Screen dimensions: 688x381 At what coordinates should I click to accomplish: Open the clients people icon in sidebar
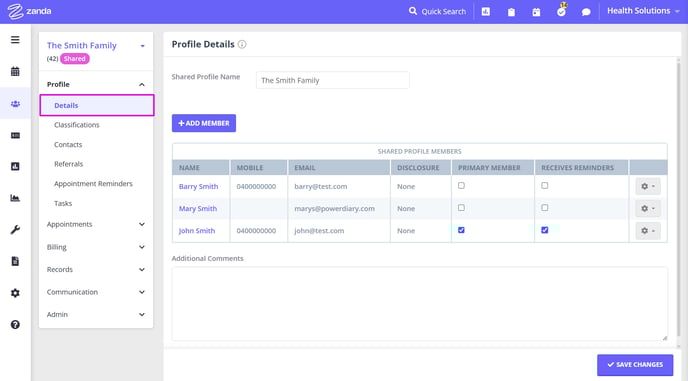pyautogui.click(x=15, y=104)
